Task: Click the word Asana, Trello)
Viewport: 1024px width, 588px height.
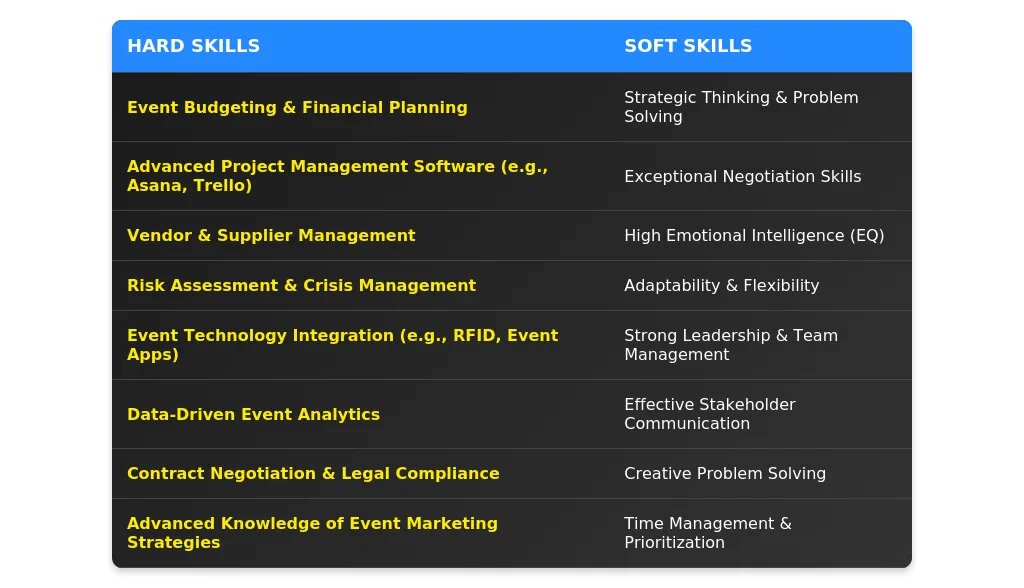Action: 189,186
